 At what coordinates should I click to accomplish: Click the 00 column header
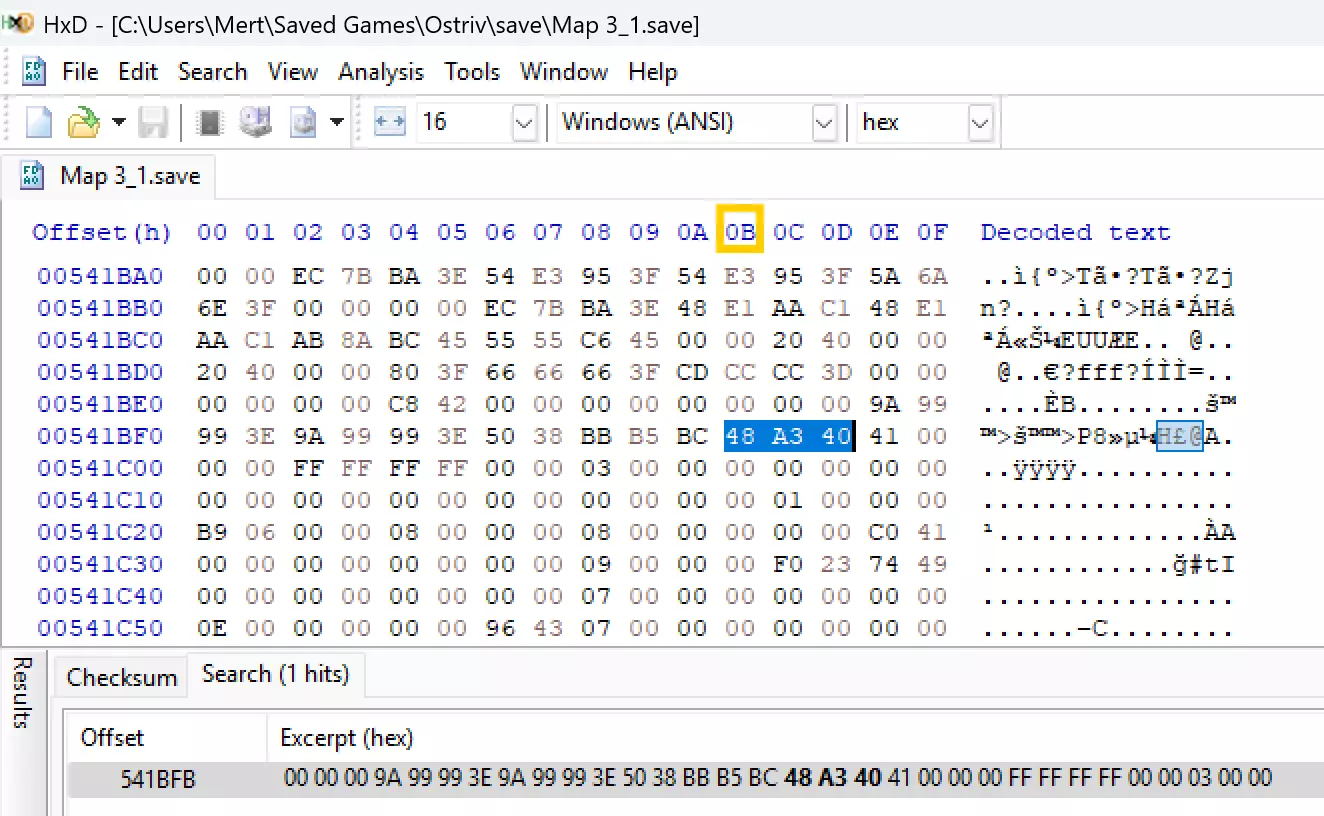click(212, 233)
